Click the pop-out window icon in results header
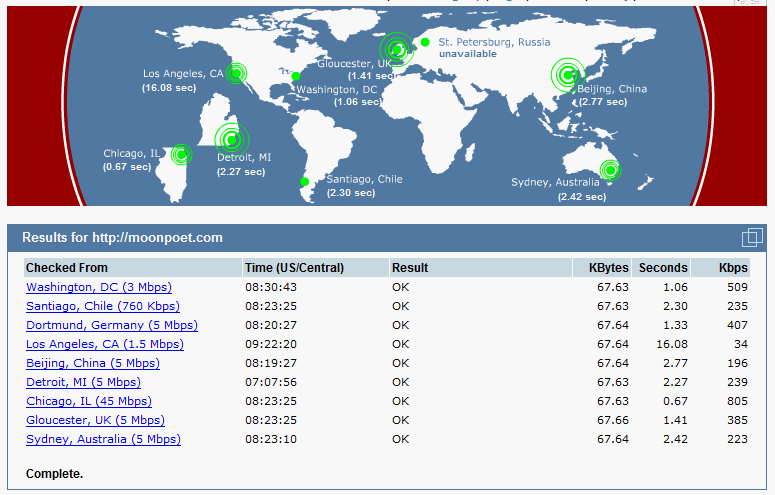Screen dimensions: 775x495 tap(752, 237)
